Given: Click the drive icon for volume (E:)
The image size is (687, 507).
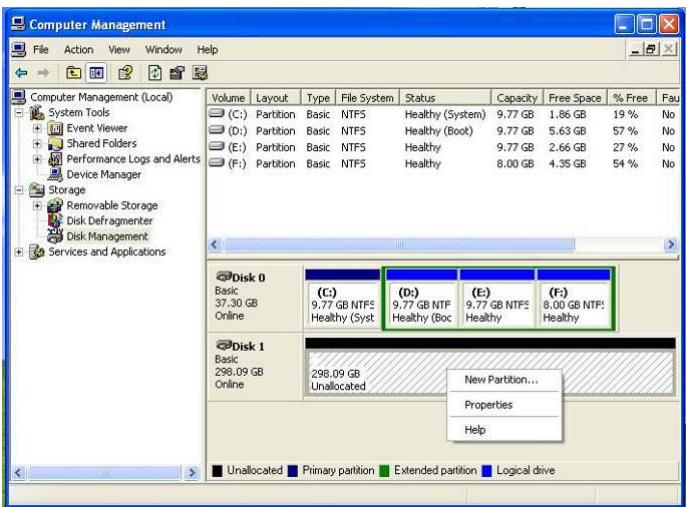Looking at the screenshot, I should tap(216, 146).
